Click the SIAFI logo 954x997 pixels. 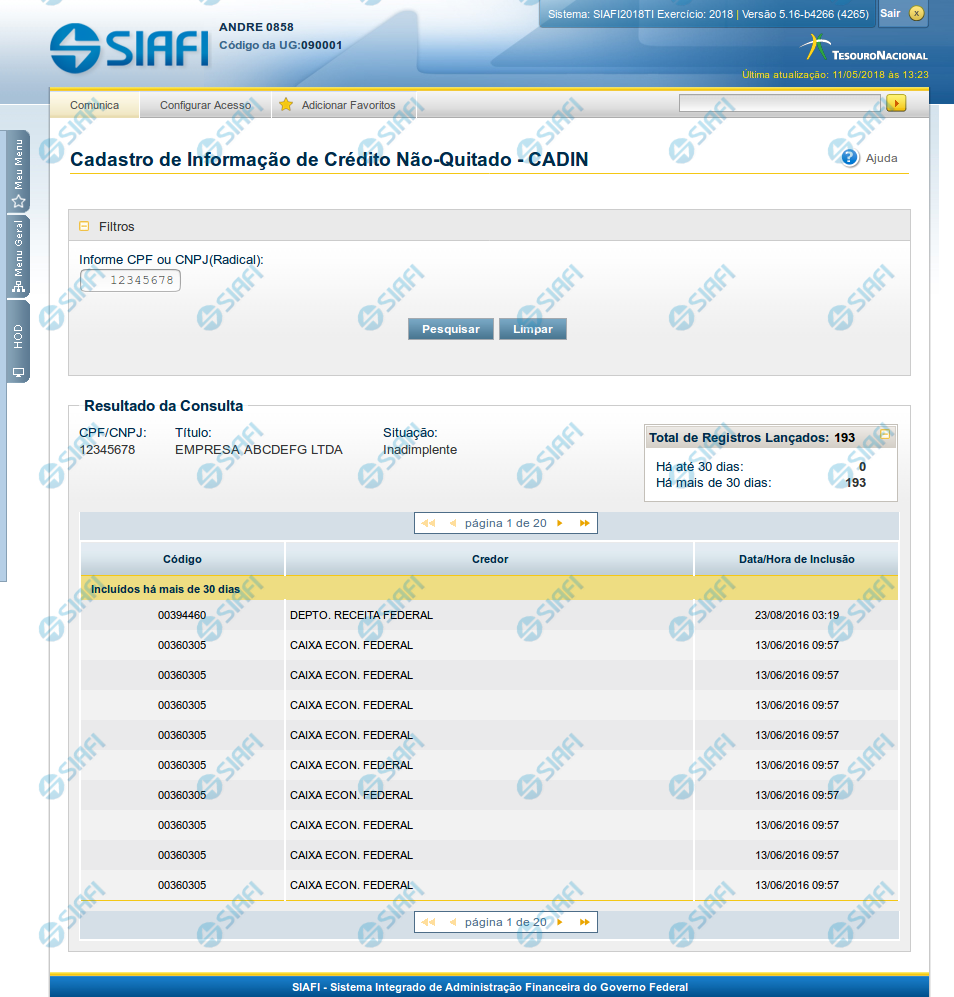click(x=130, y=46)
